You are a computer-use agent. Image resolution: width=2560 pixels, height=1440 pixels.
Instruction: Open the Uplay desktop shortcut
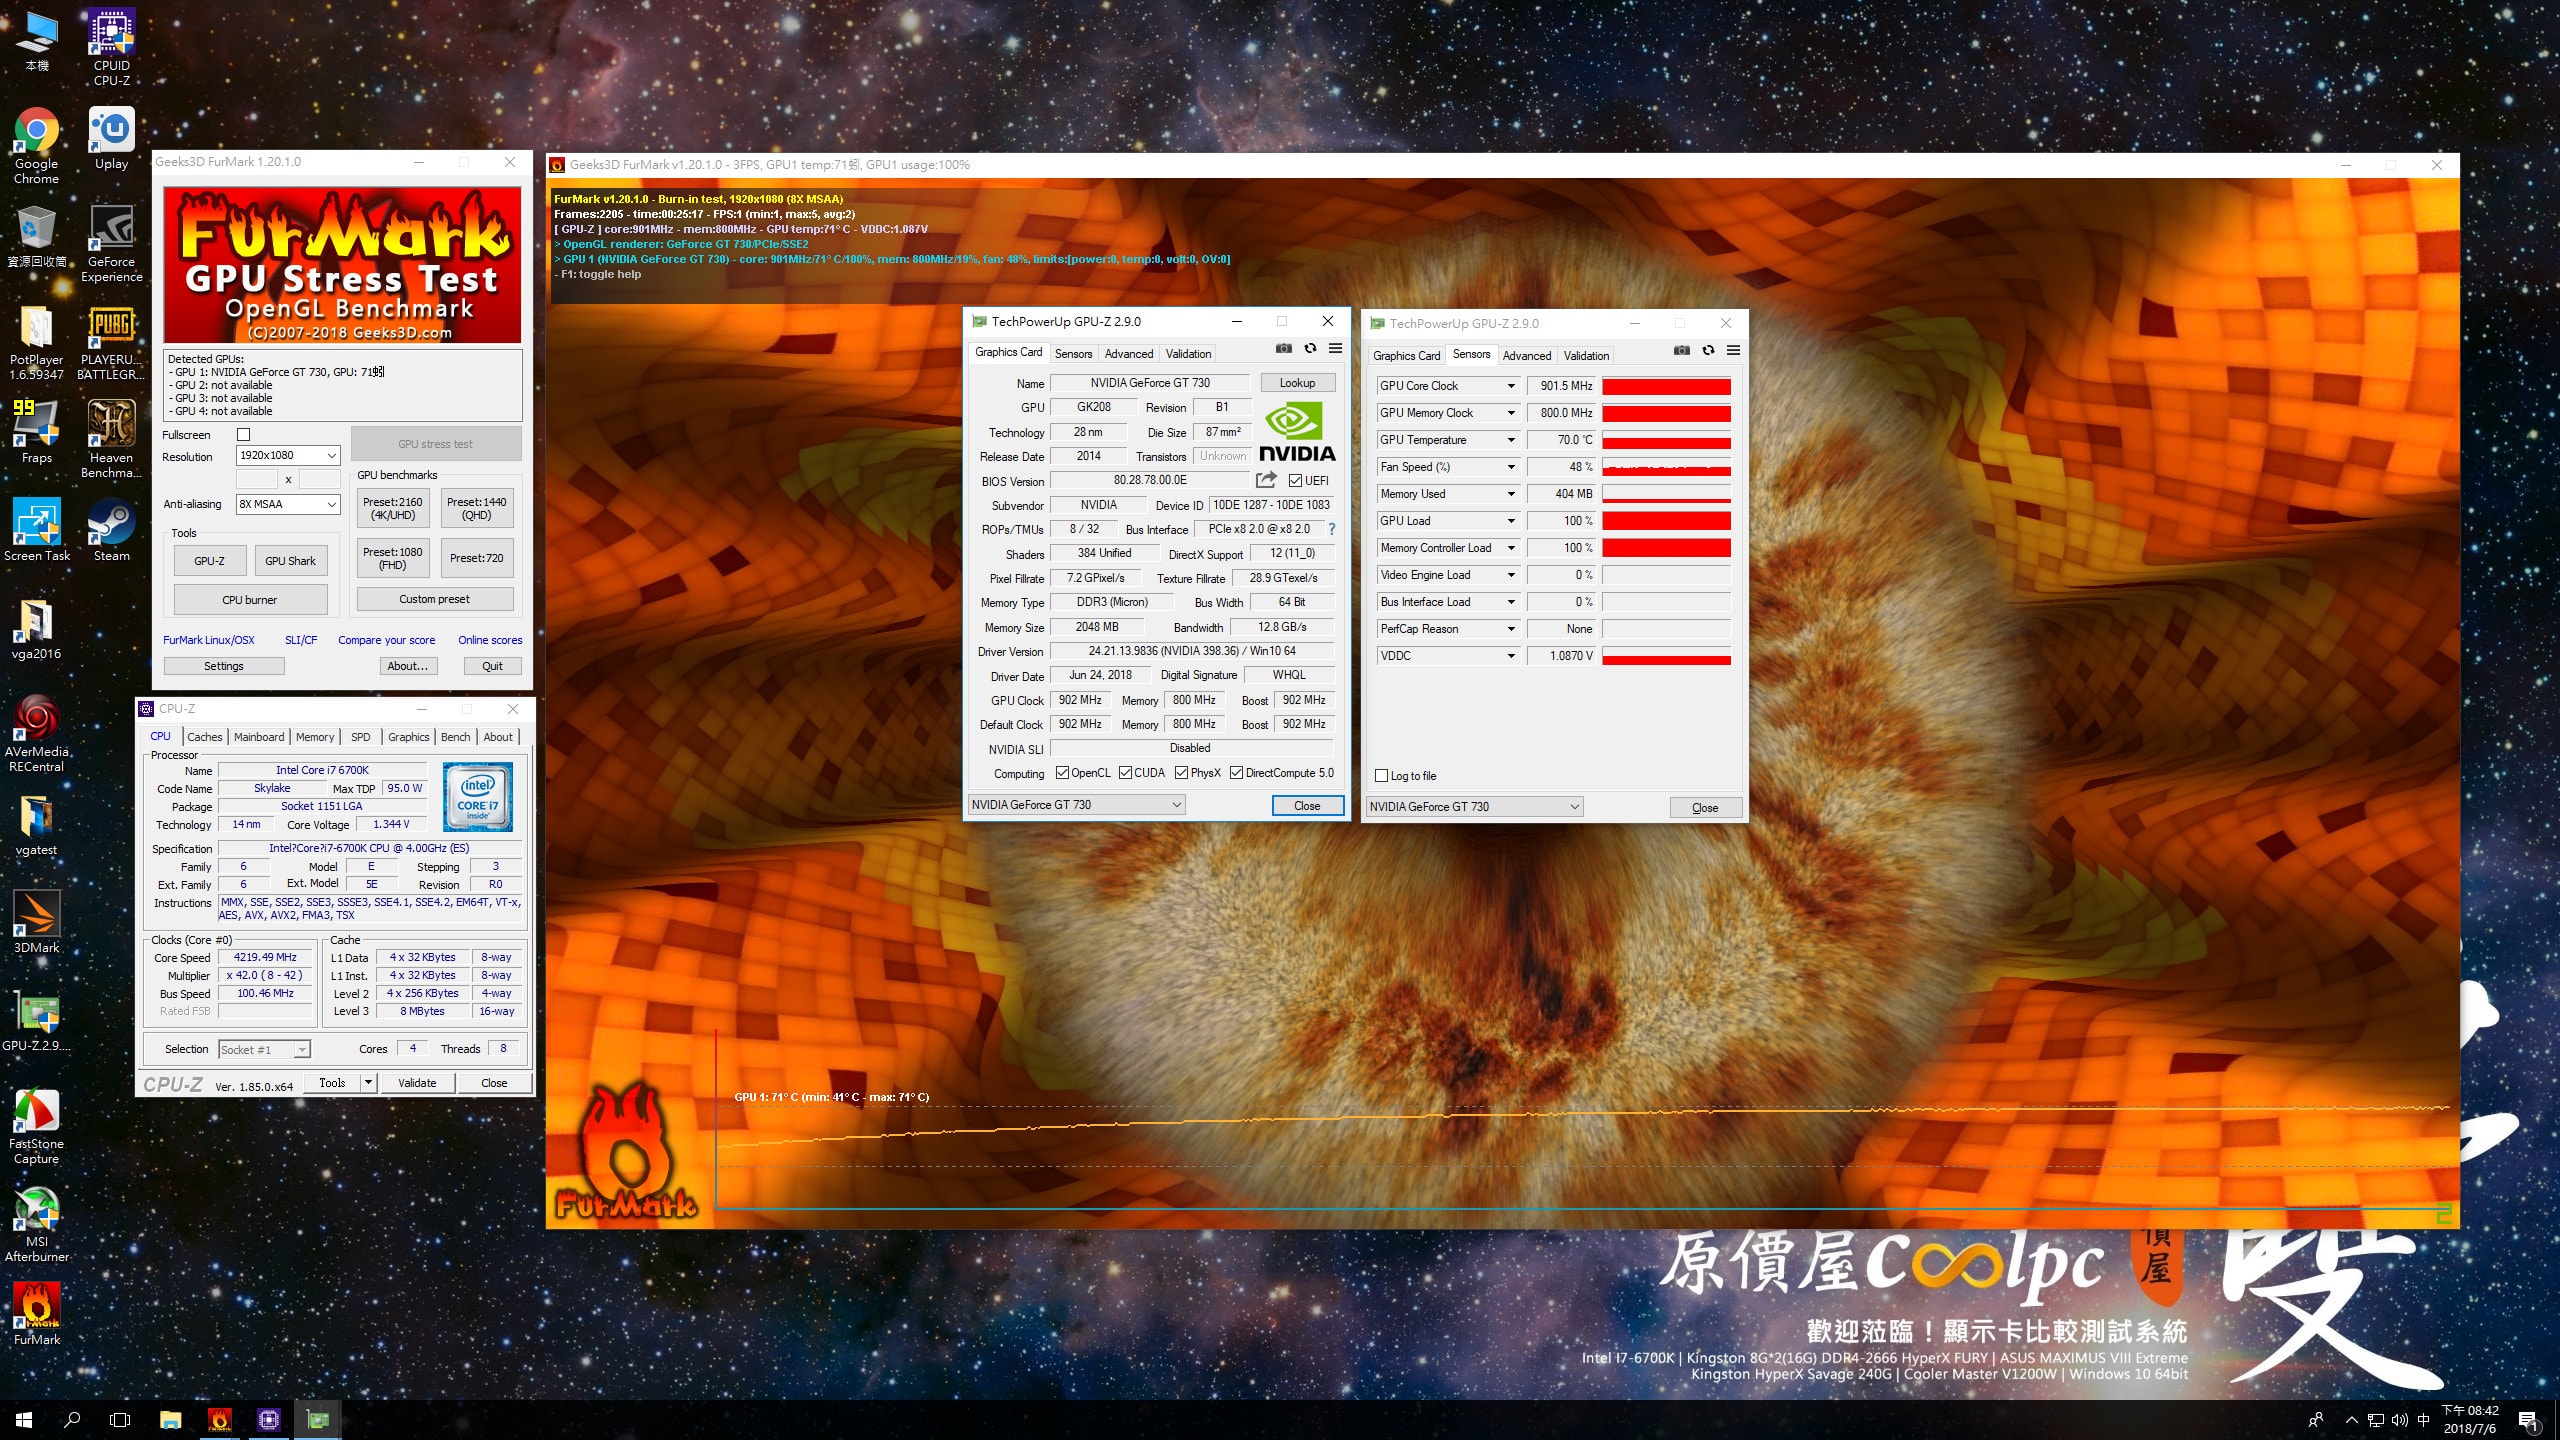coord(111,140)
